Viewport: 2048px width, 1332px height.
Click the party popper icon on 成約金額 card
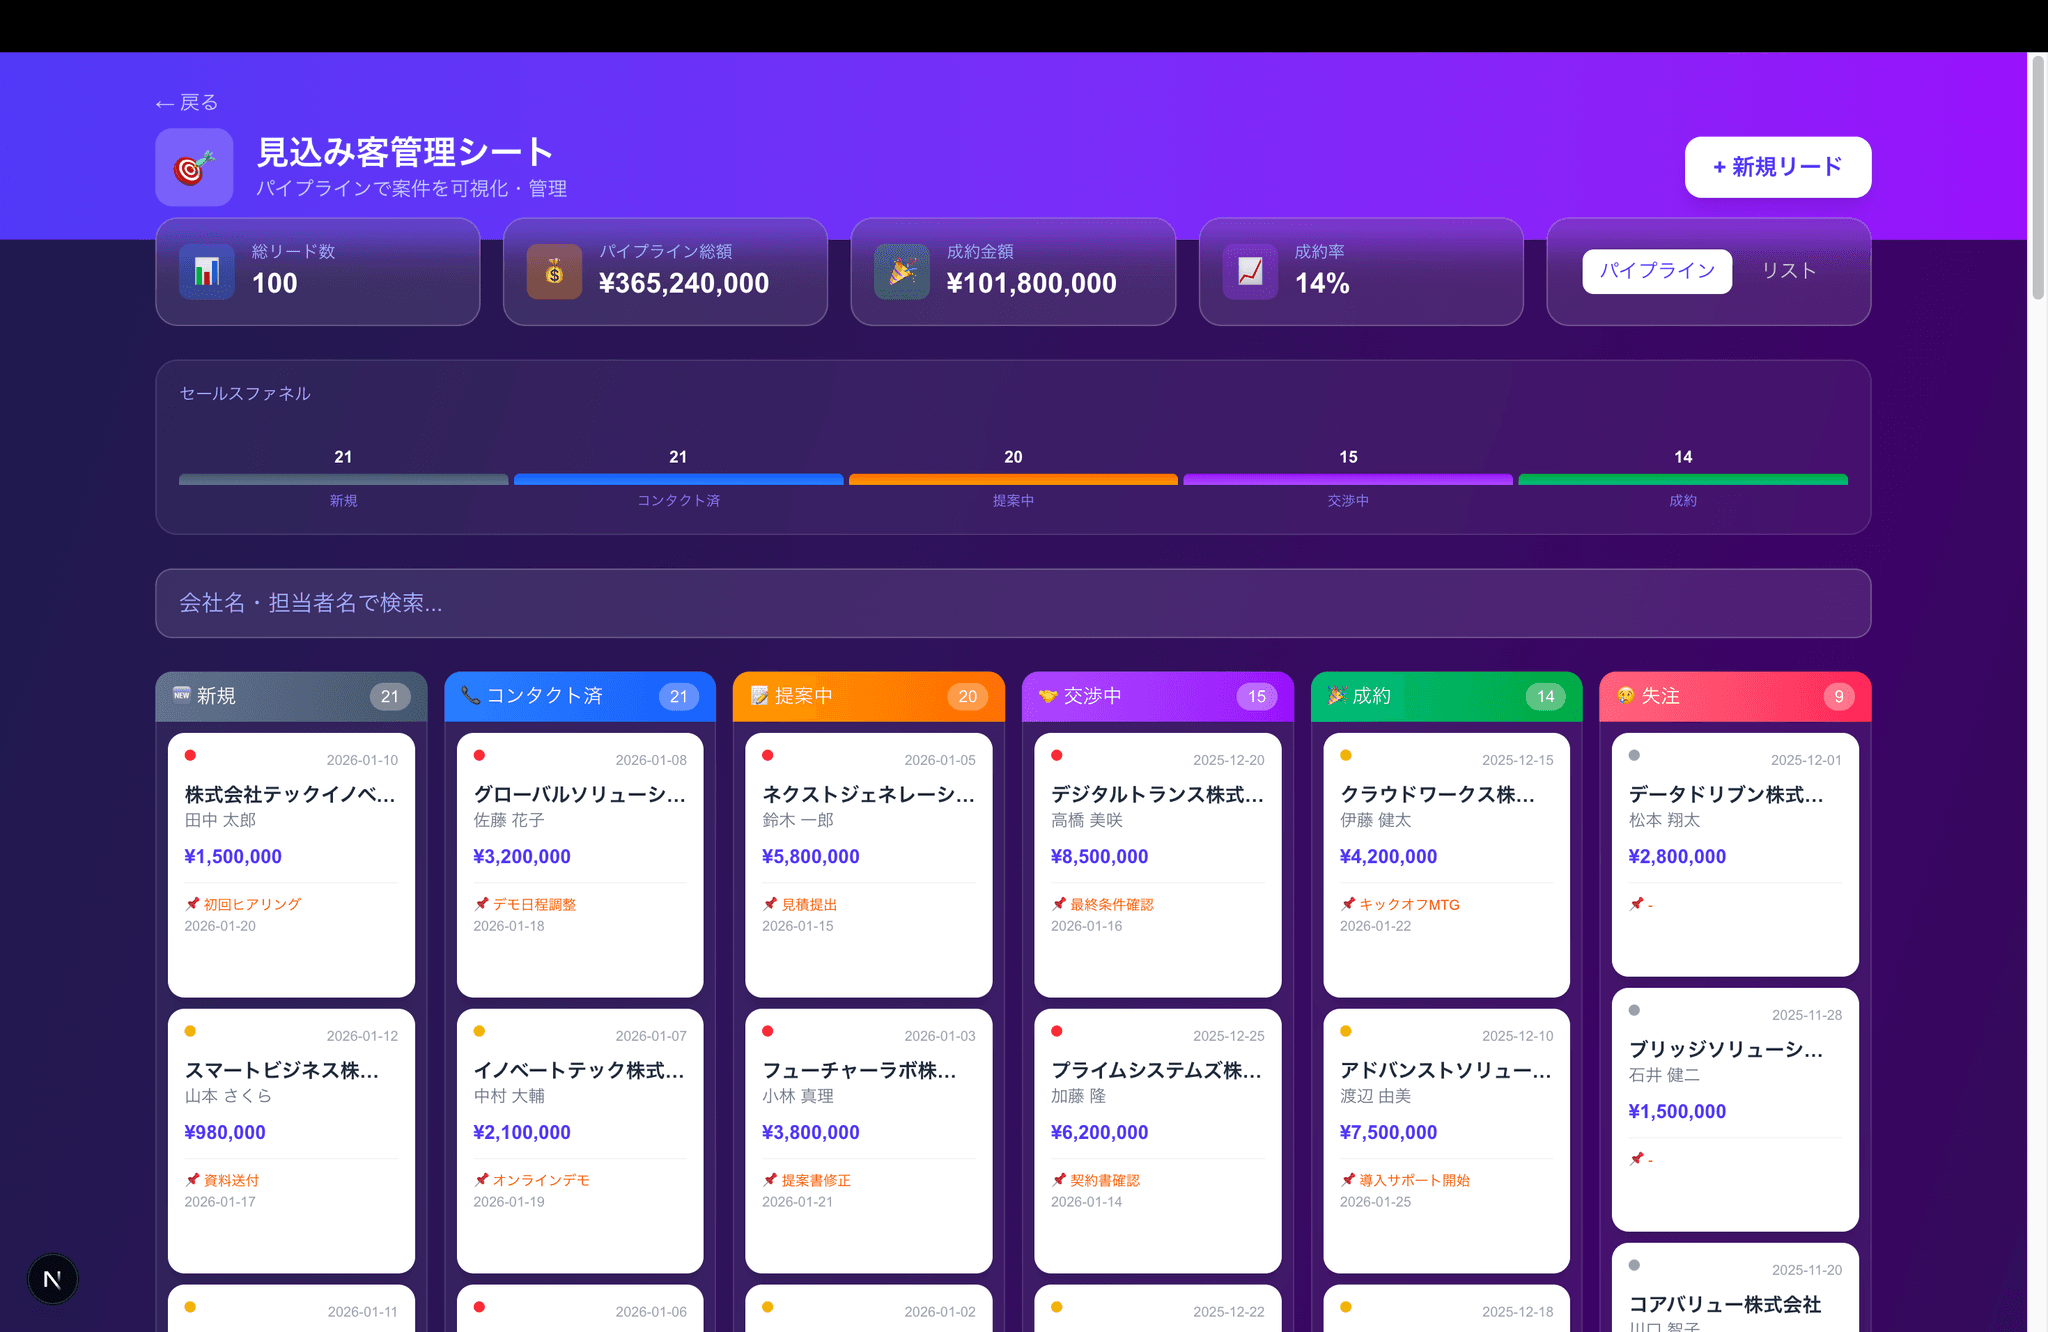(901, 271)
